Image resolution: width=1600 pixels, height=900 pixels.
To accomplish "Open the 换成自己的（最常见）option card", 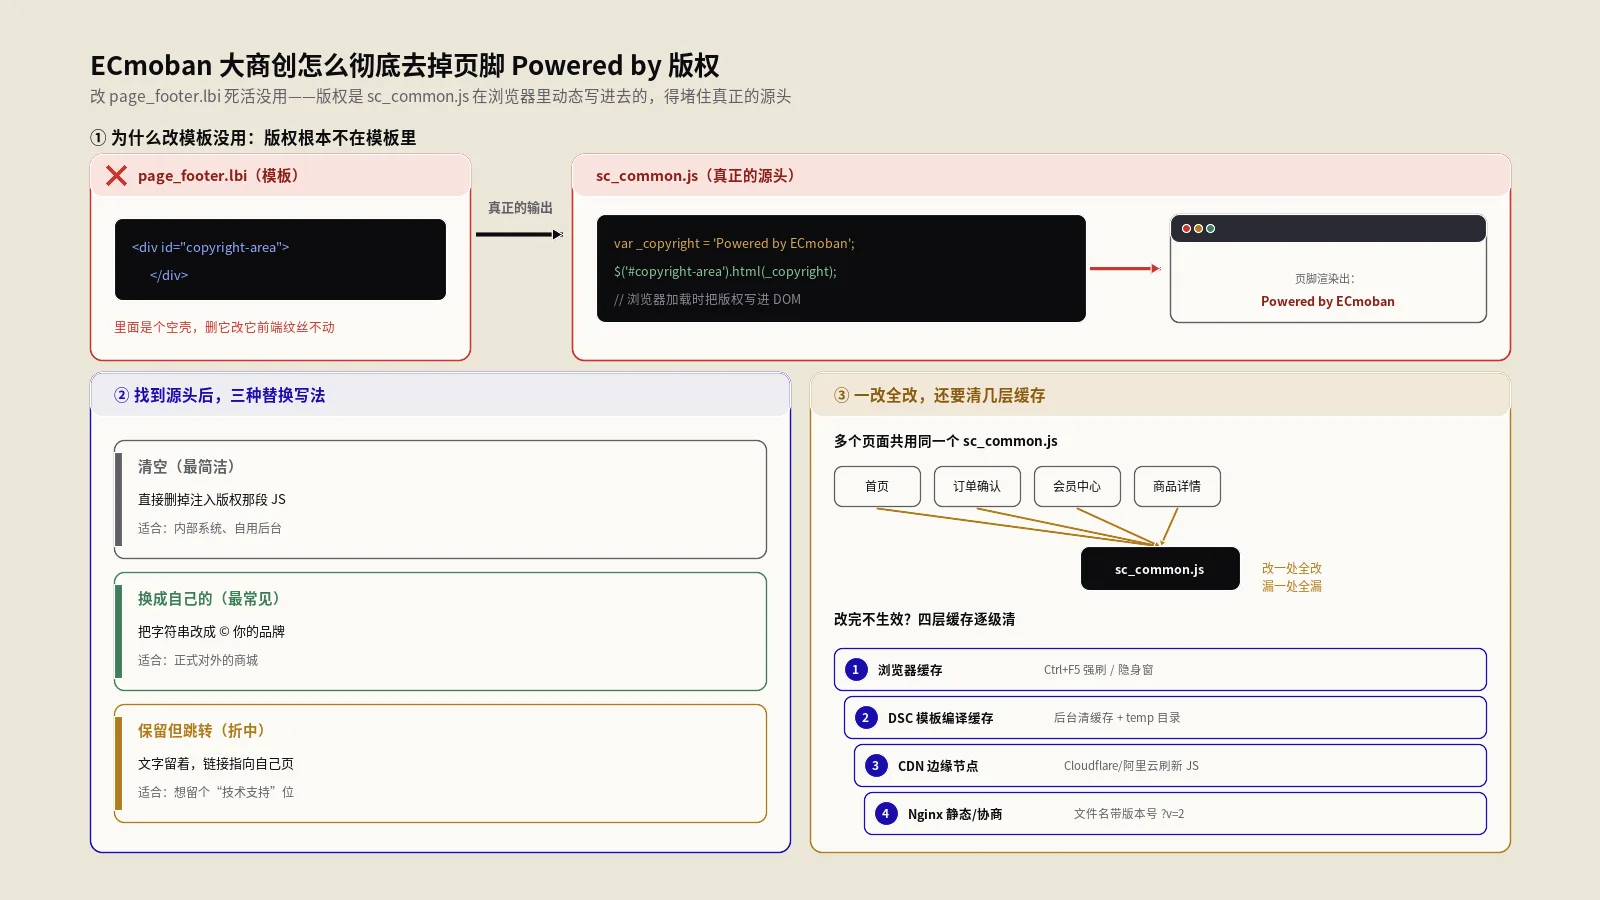I will [441, 631].
